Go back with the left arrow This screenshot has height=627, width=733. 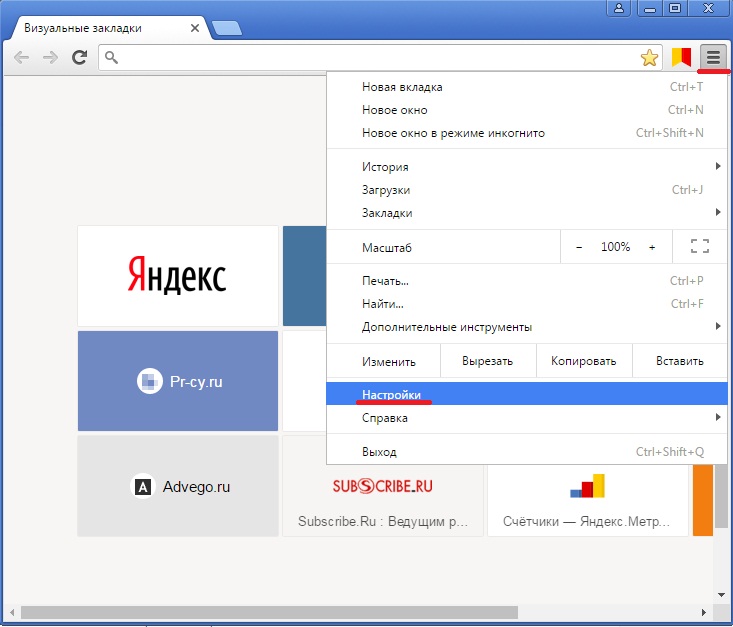21,58
